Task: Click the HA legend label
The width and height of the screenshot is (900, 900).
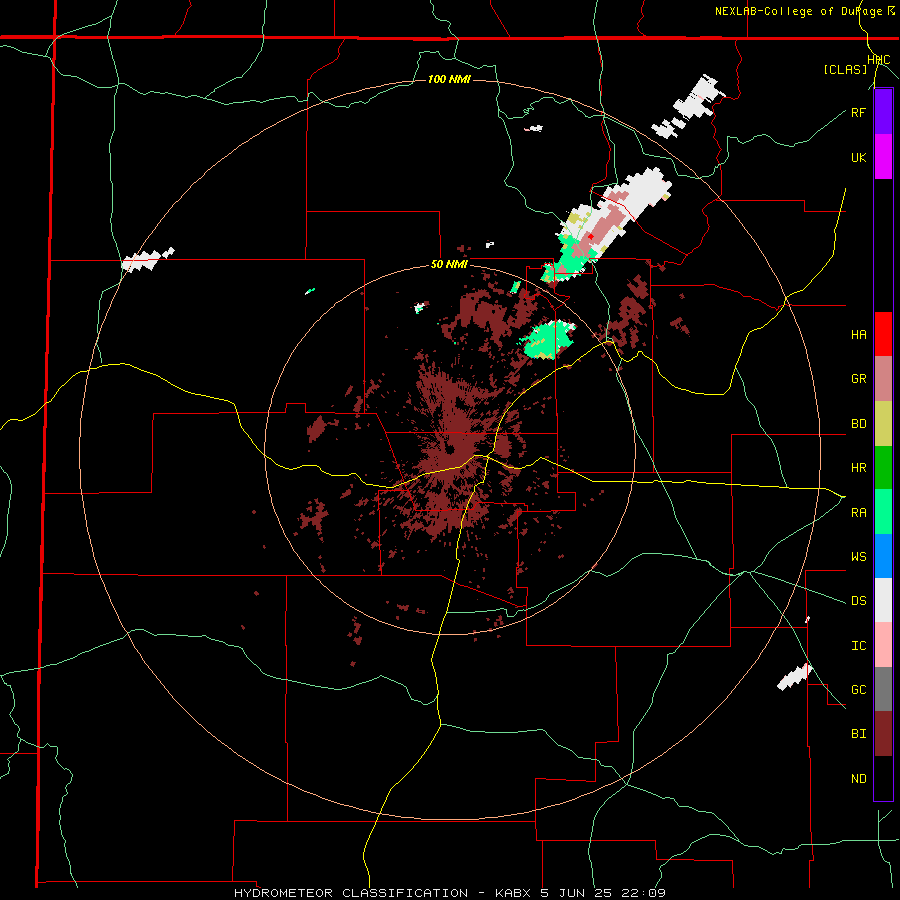Action: point(858,335)
